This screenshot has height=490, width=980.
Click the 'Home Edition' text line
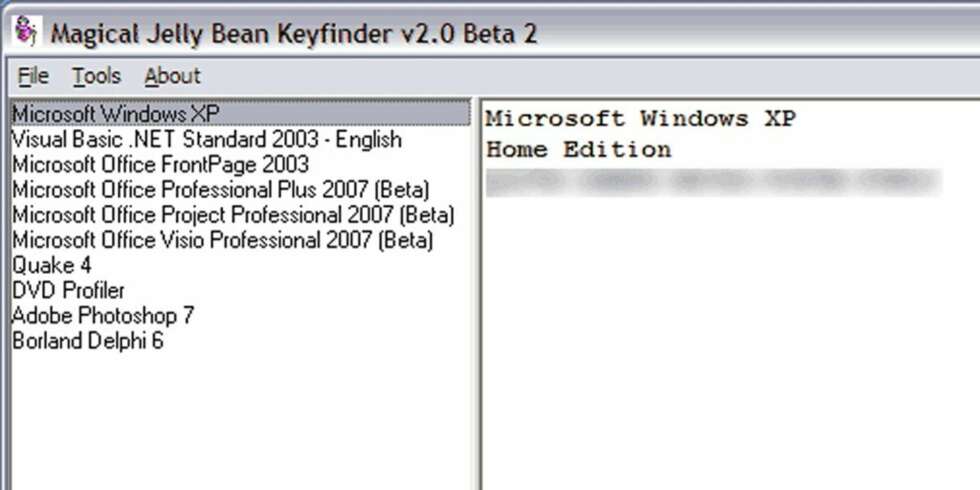pyautogui.click(x=579, y=149)
